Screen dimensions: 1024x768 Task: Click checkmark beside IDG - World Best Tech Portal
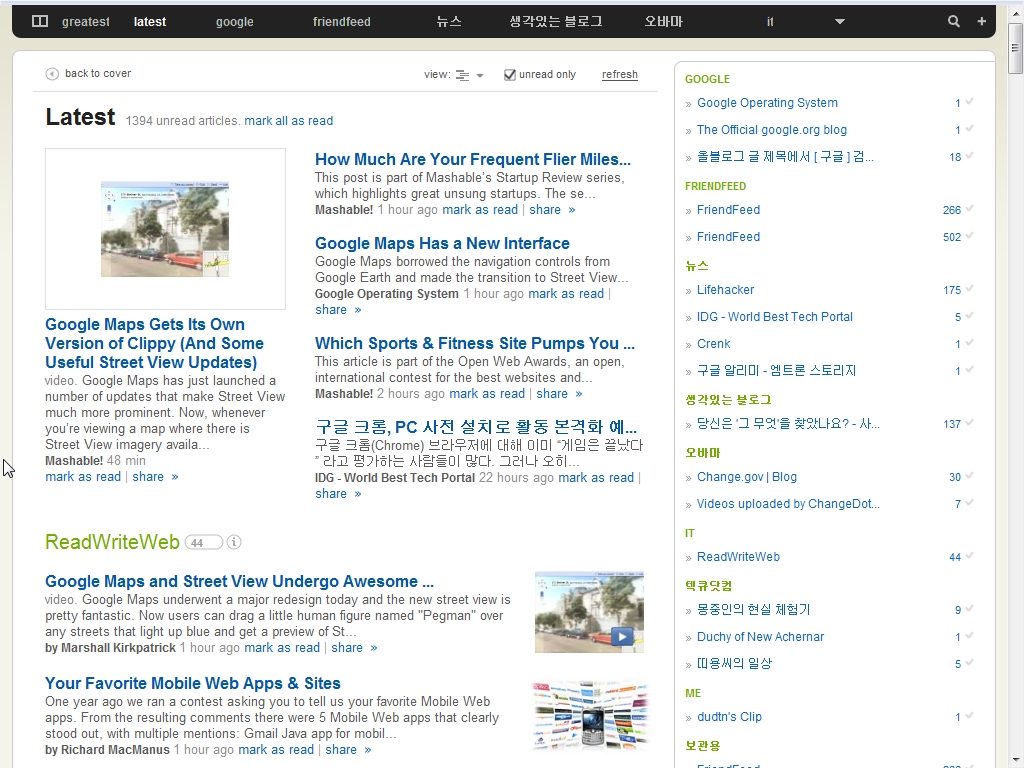969,316
